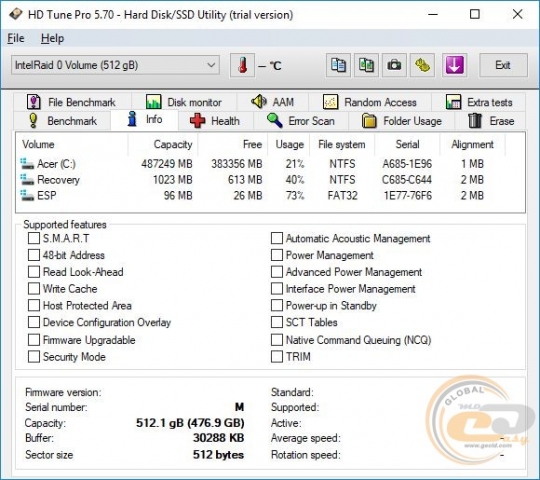The width and height of the screenshot is (540, 480).
Task: Toggle the TRIM checkbox
Action: click(277, 357)
